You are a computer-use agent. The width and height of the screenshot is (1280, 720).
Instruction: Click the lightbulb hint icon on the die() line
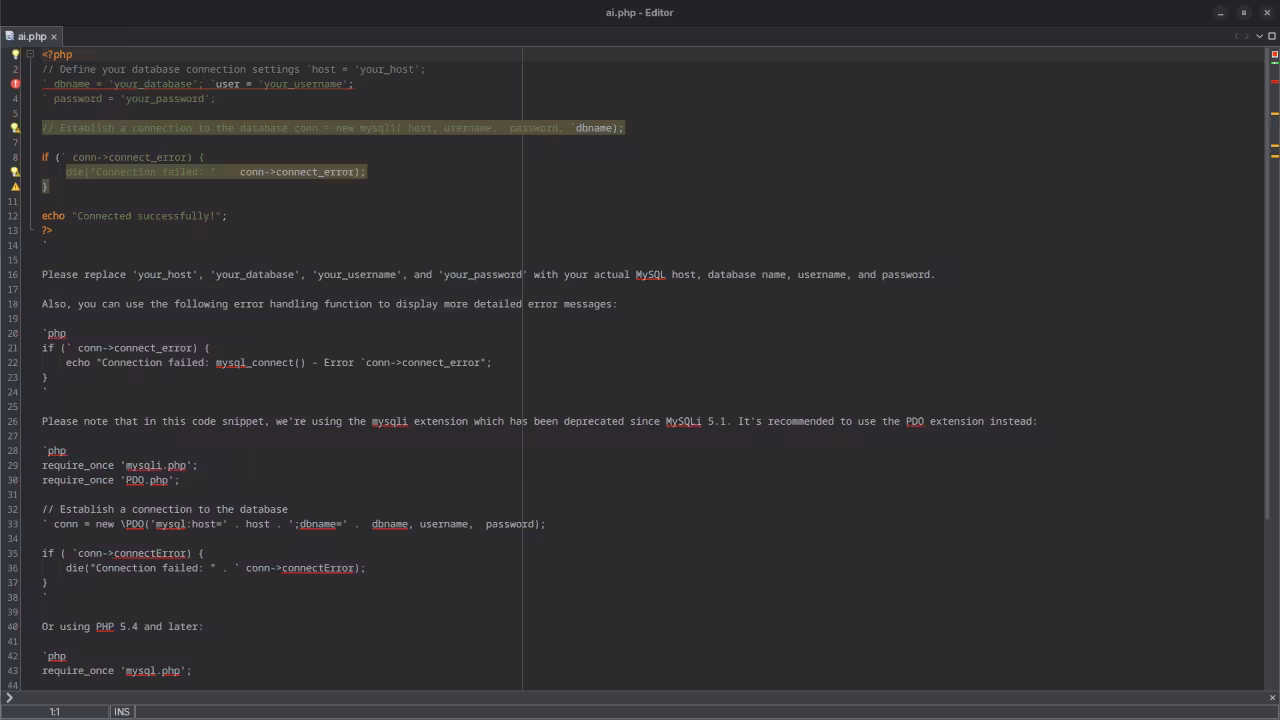[15, 172]
